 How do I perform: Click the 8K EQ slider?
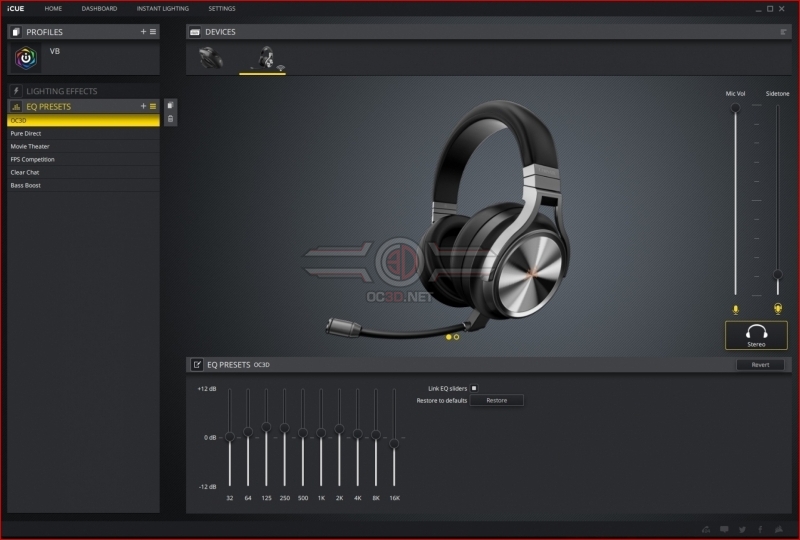[376, 435]
